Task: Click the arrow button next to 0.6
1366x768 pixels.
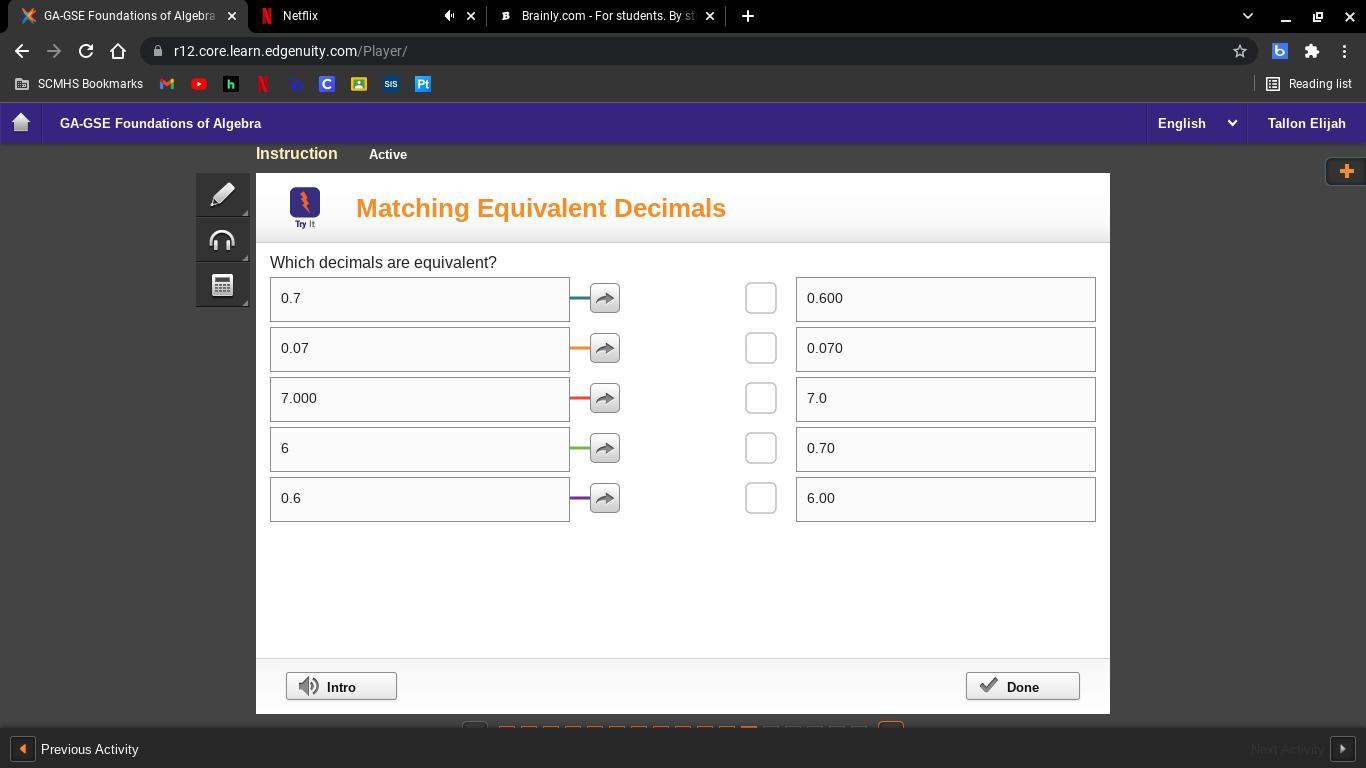Action: coord(605,498)
